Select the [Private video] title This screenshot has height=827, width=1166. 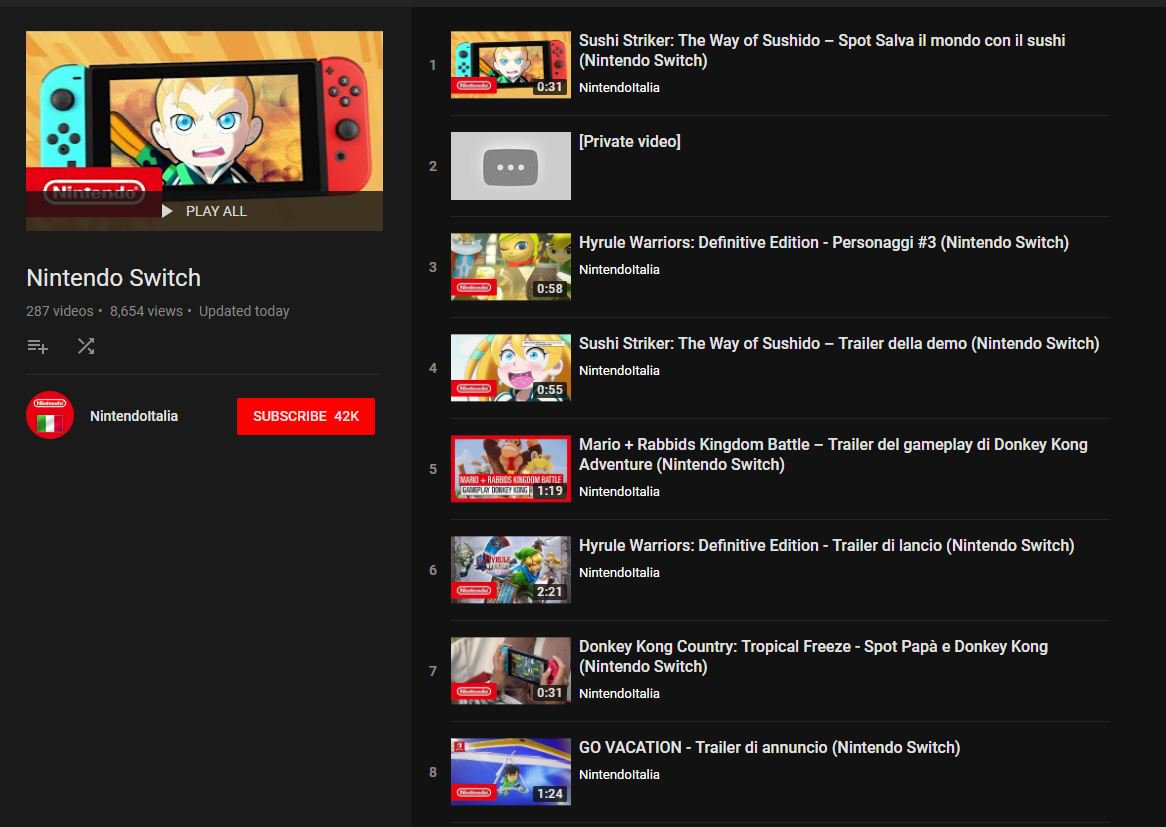(630, 141)
